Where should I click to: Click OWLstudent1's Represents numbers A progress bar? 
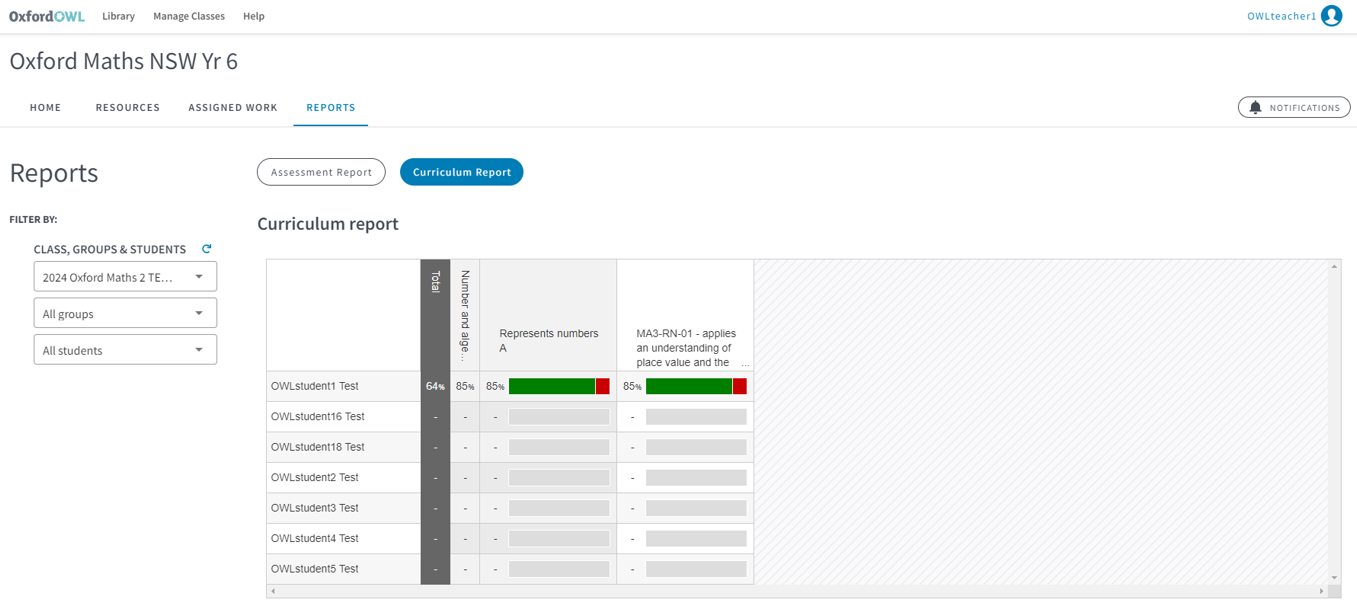tap(559, 386)
